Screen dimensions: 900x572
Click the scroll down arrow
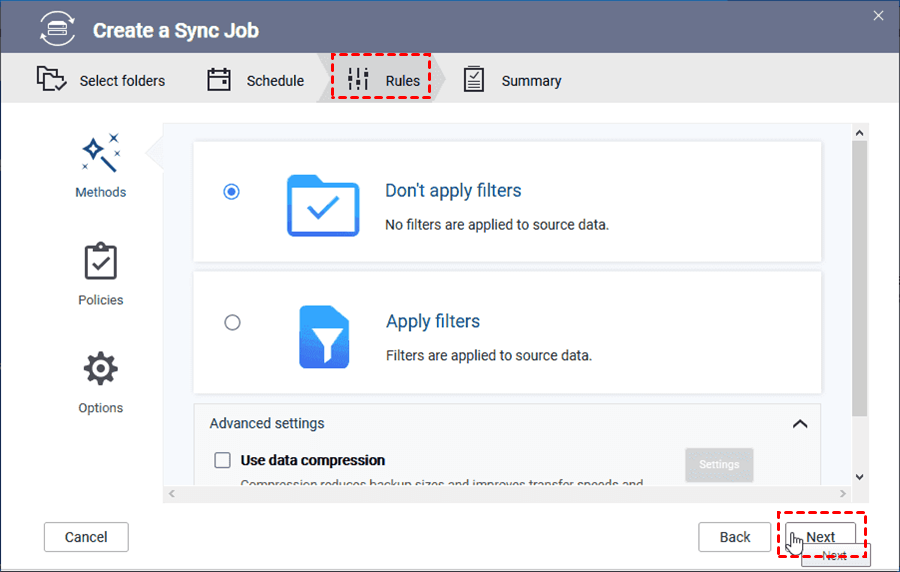[859, 477]
